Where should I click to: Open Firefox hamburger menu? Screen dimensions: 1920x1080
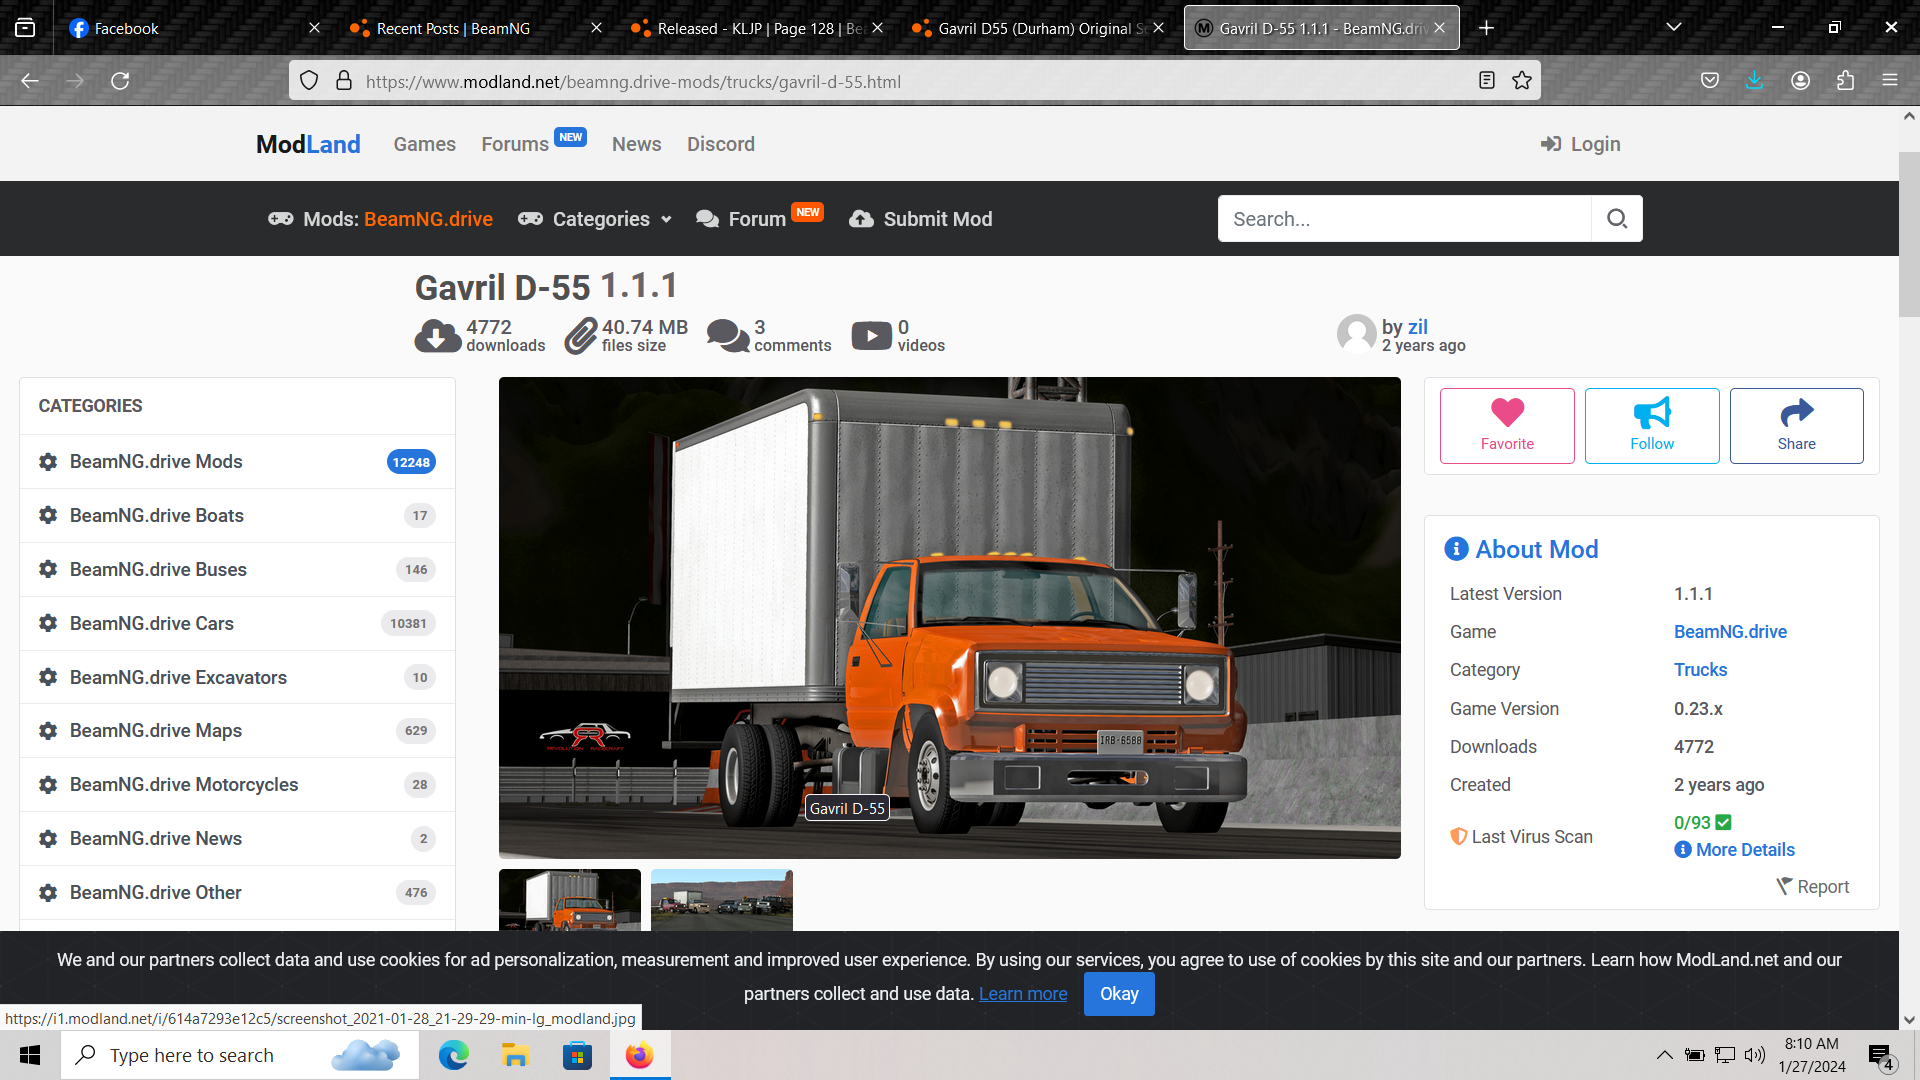pos(1890,81)
